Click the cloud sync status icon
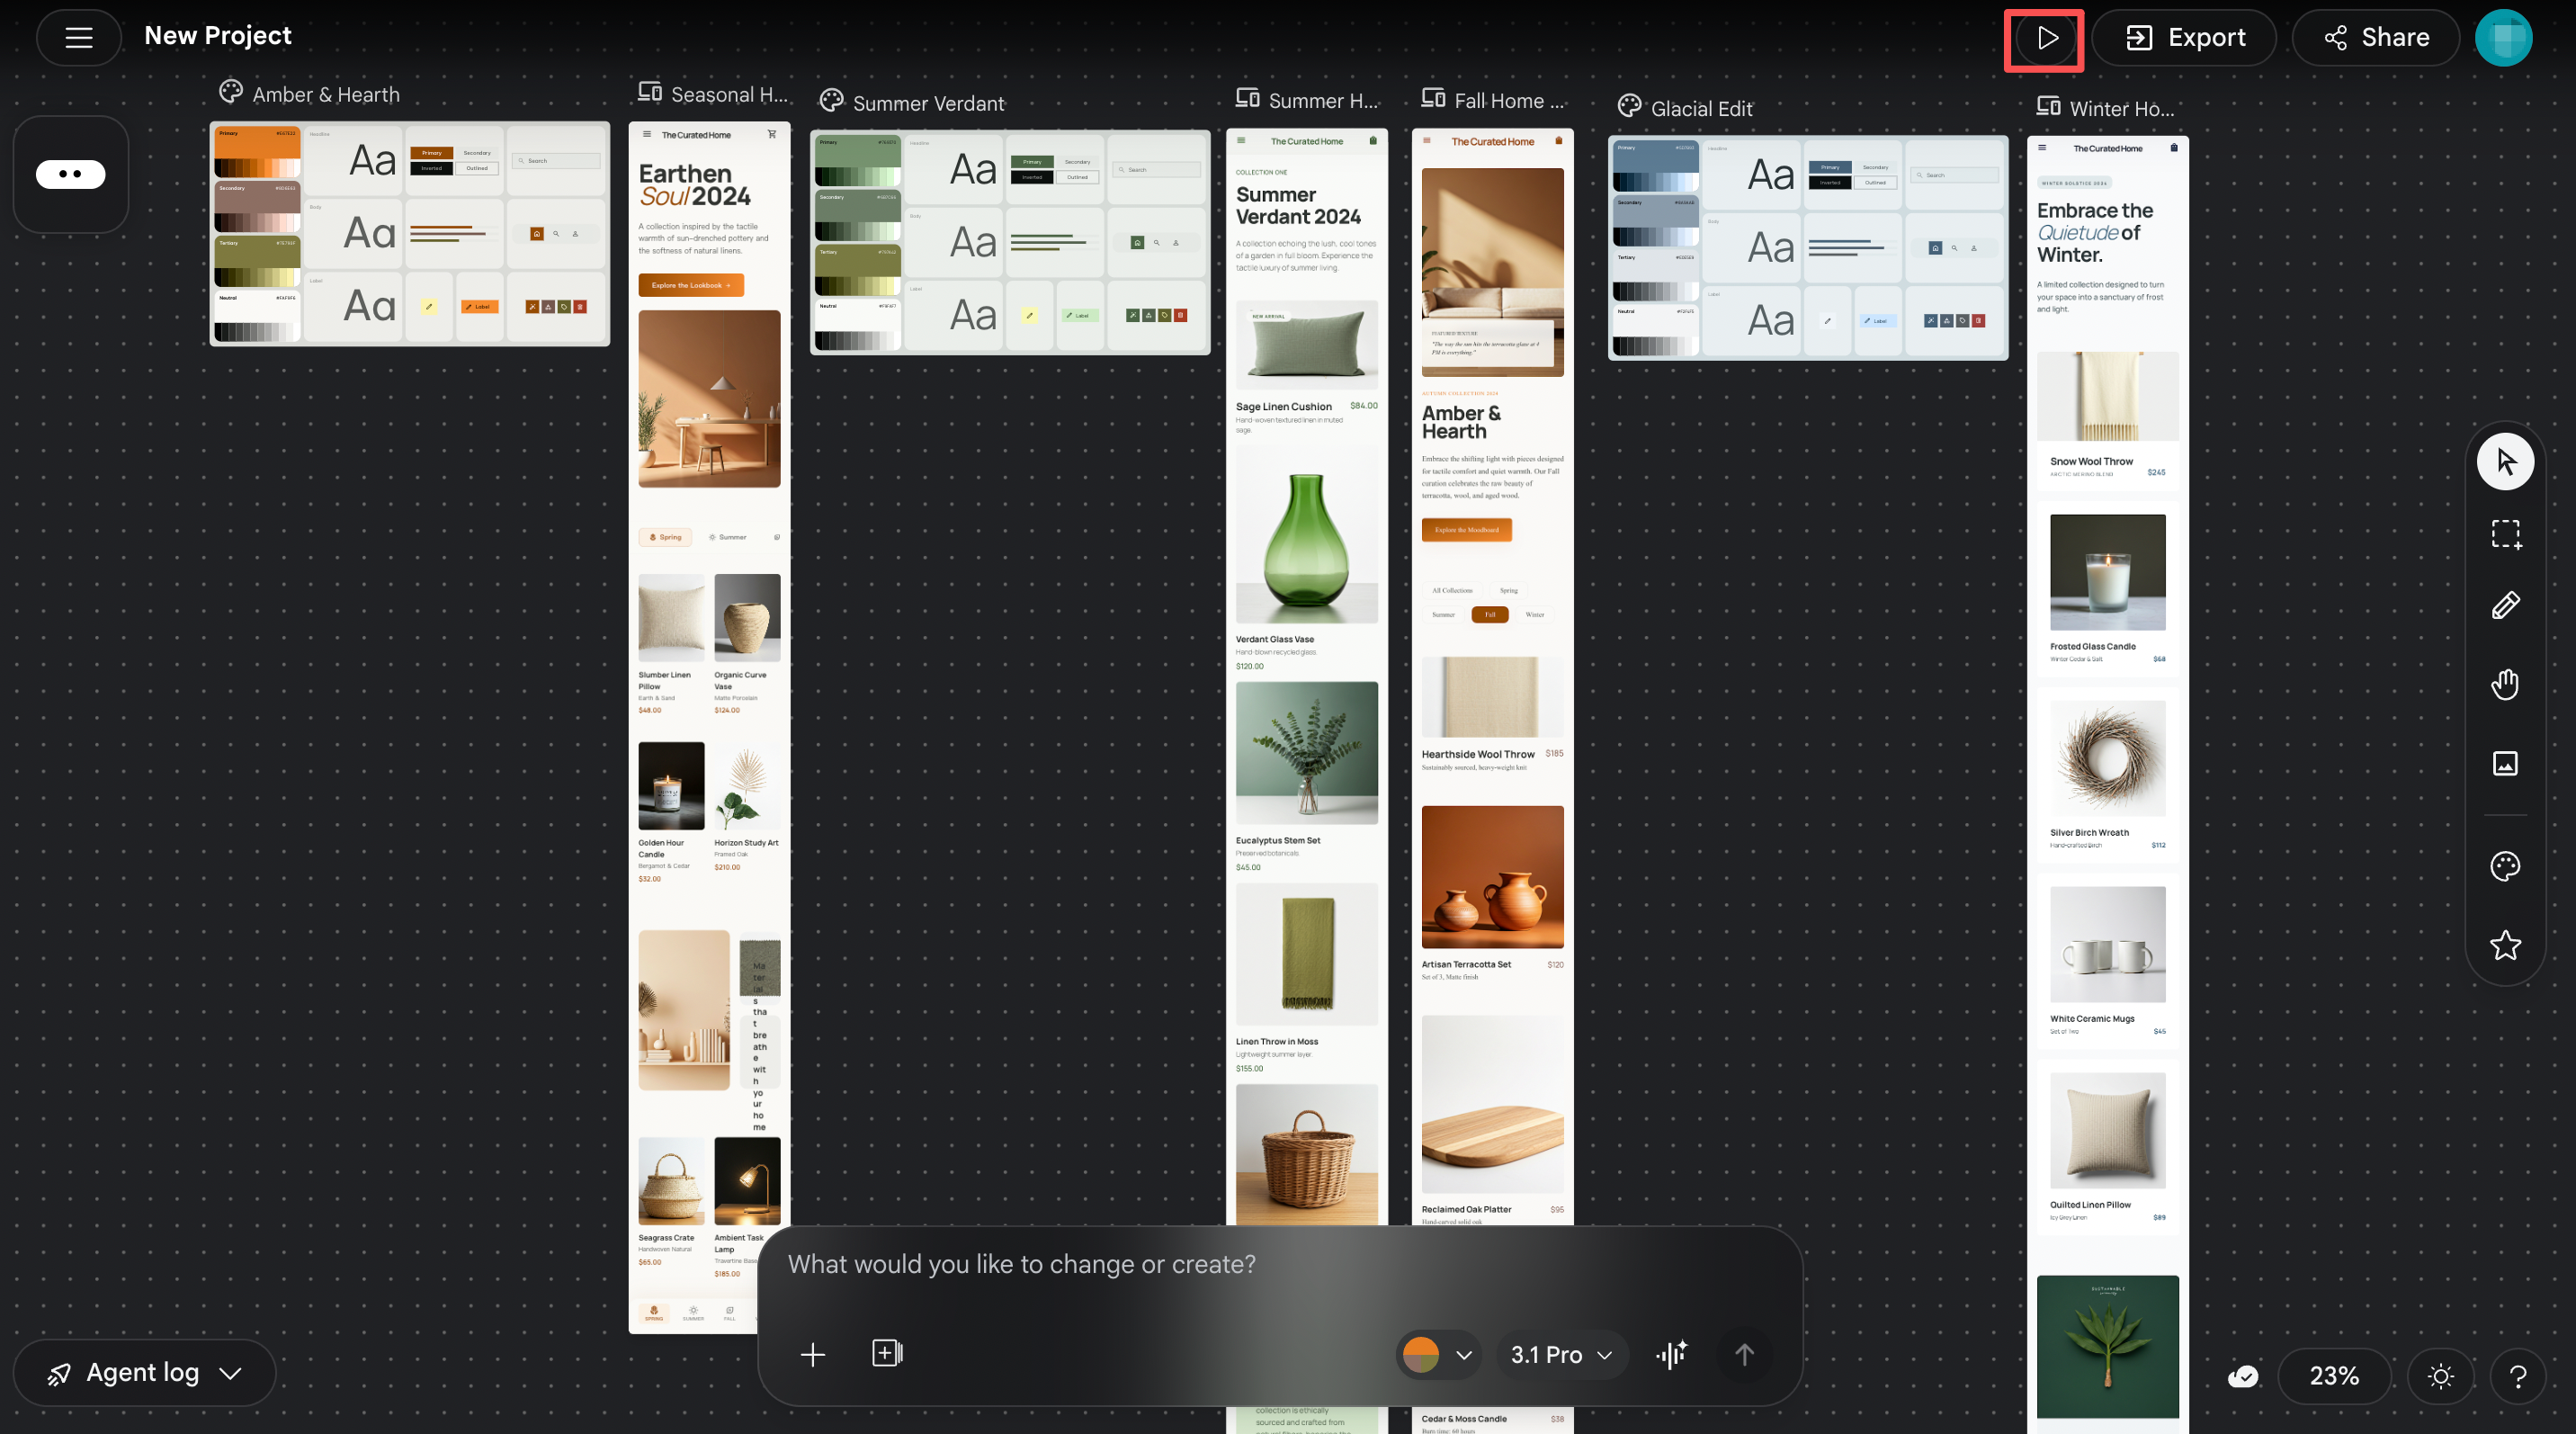Viewport: 2576px width, 1434px height. [x=2243, y=1377]
